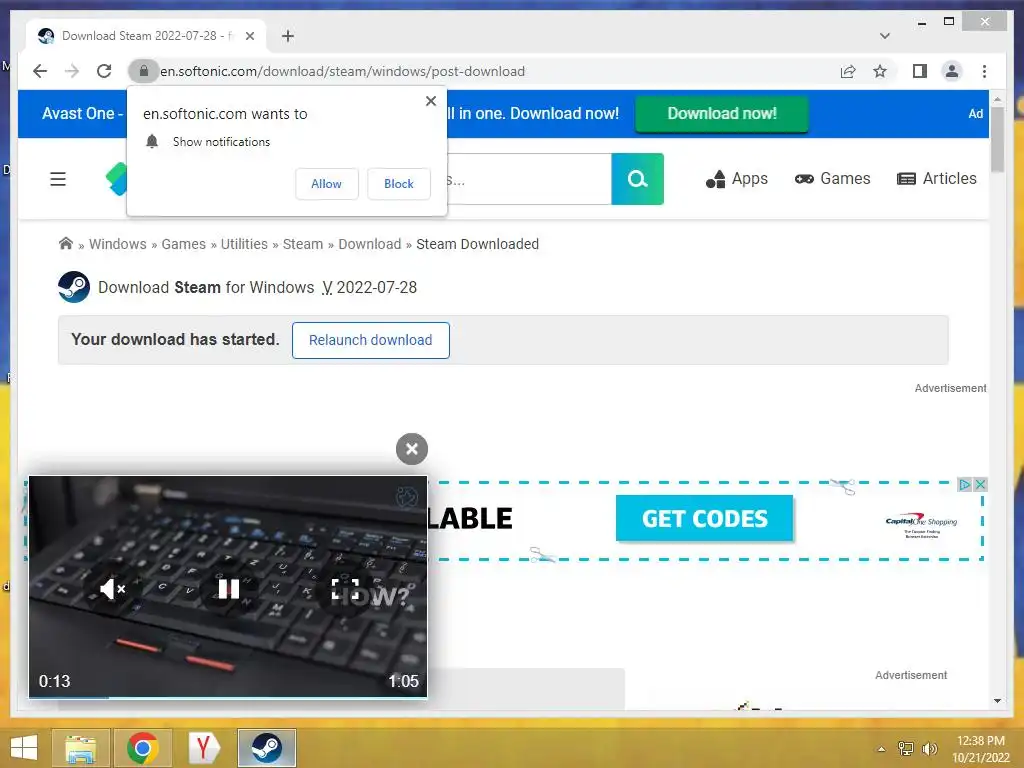Select the Download Steam tab
The height and width of the screenshot is (768, 1024).
(146, 36)
